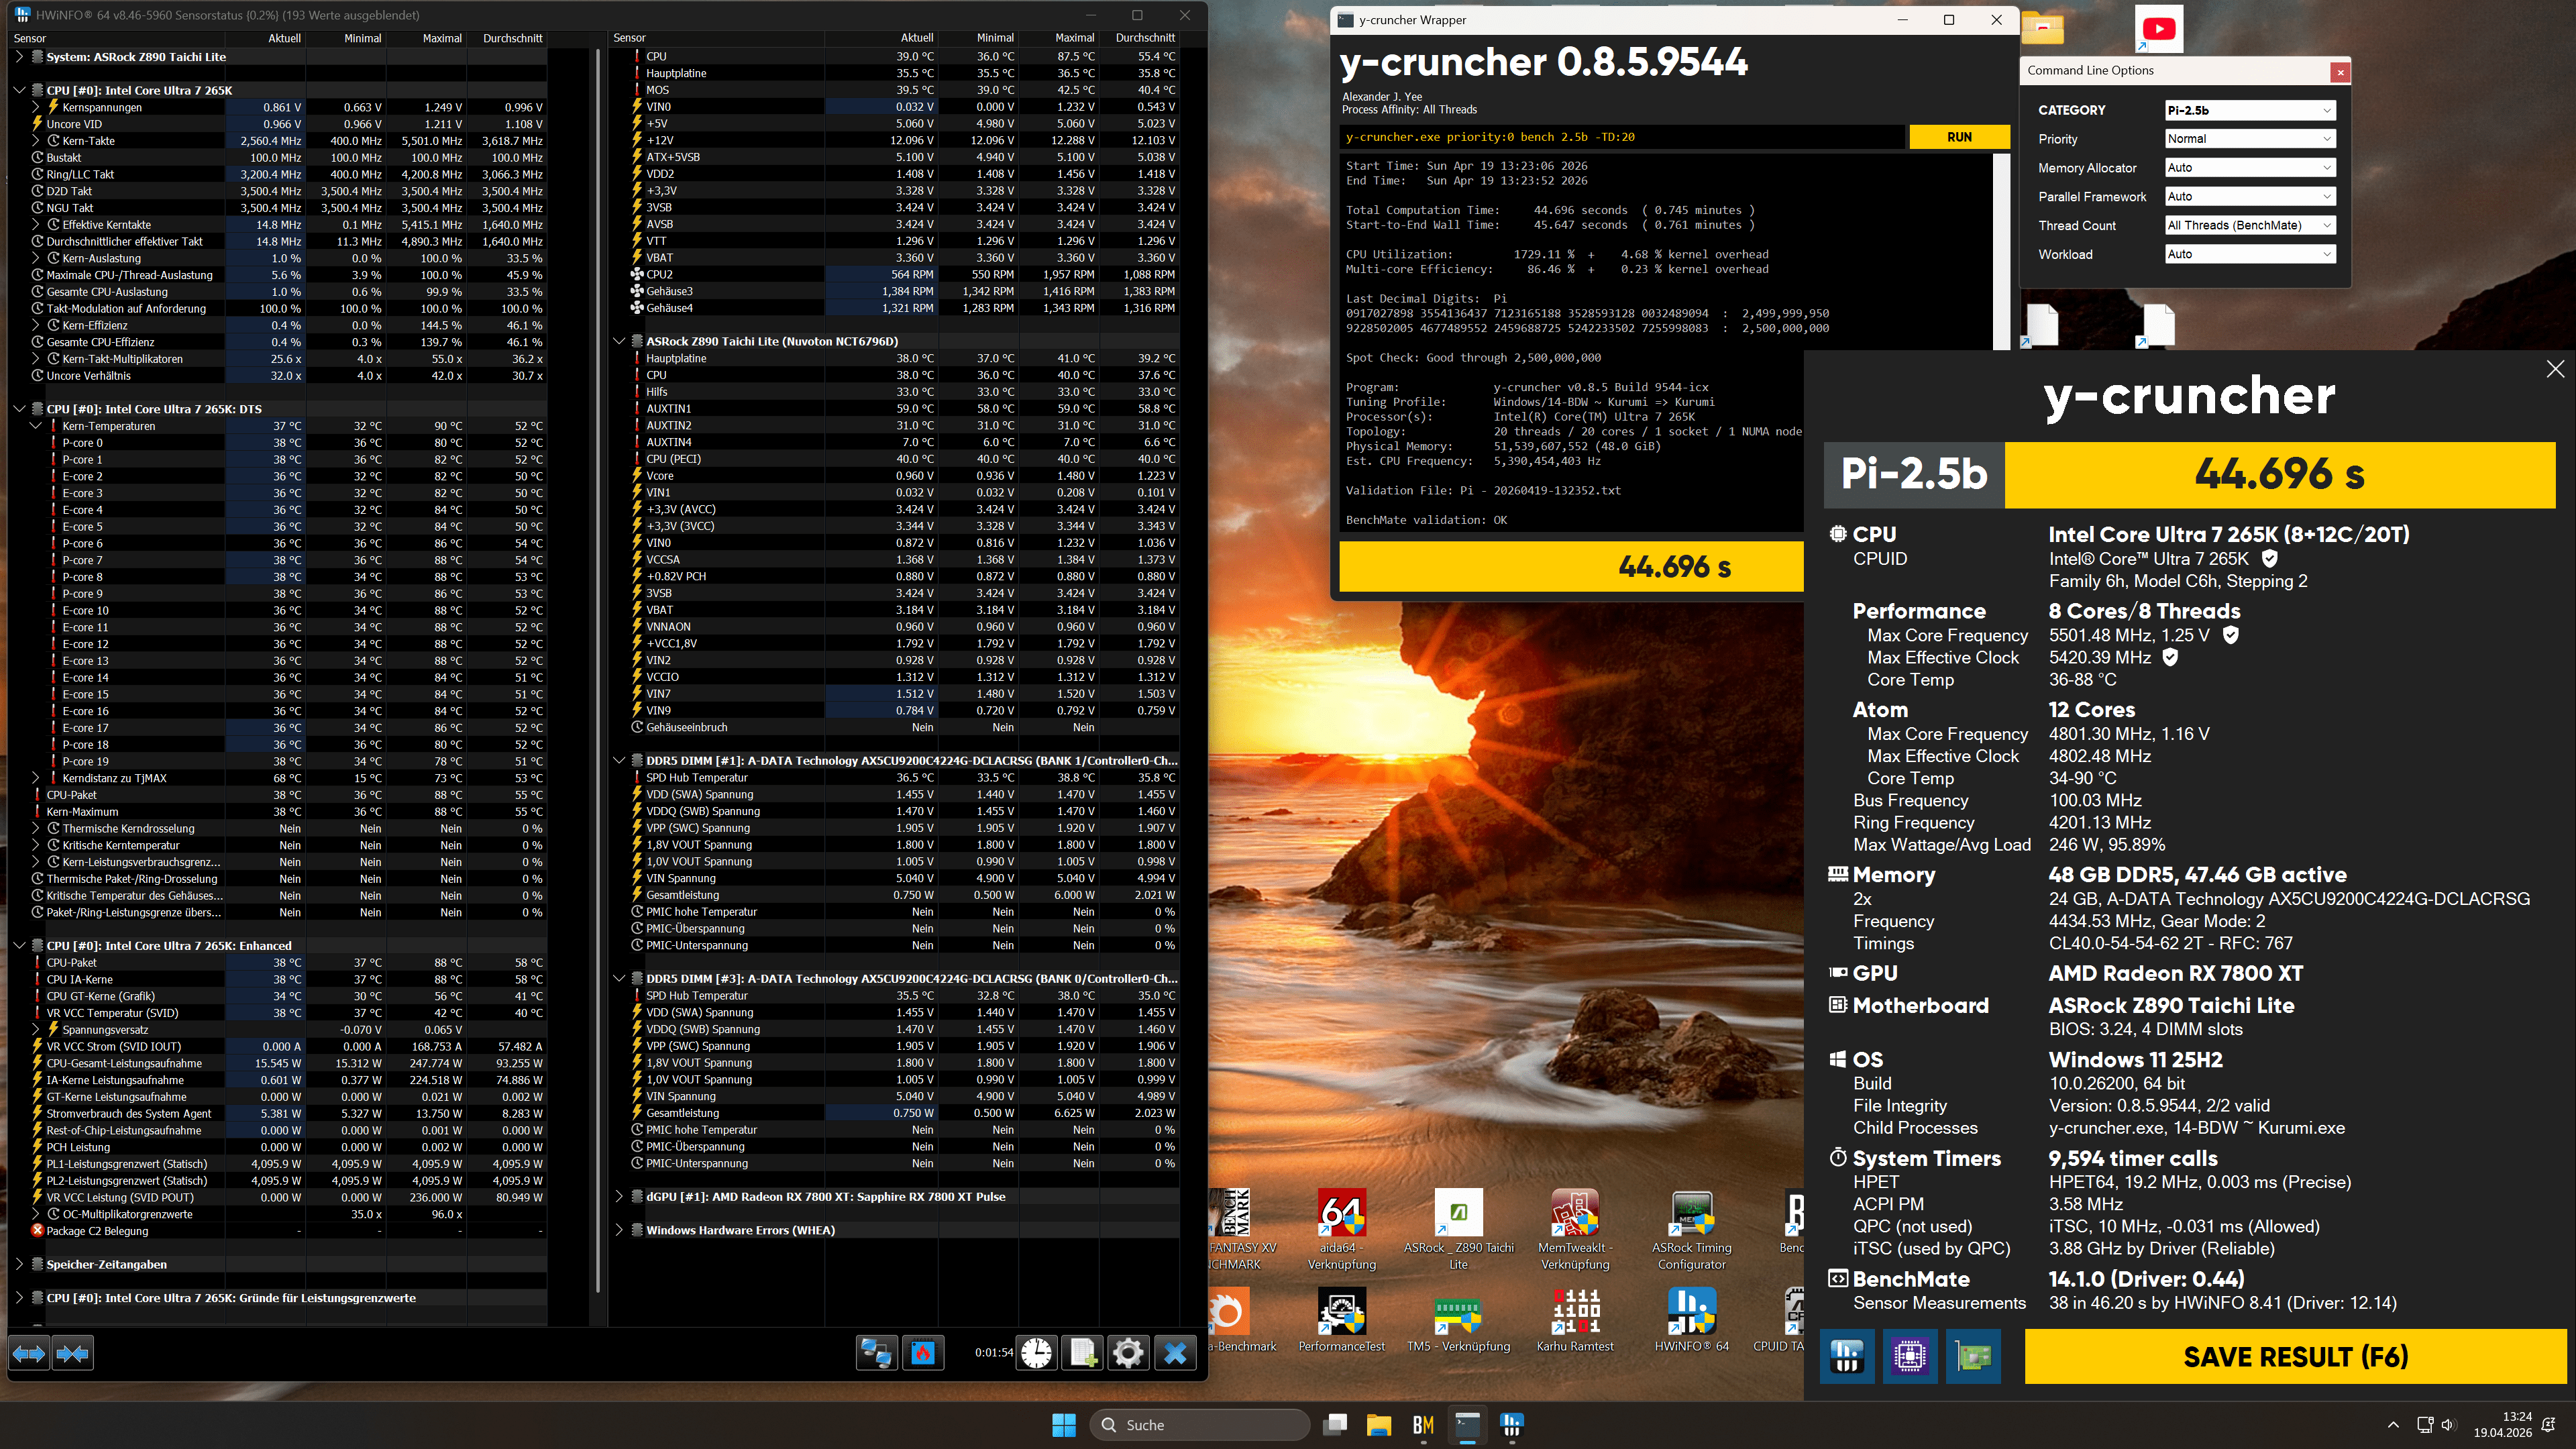Open the Memory Allocator dropdown
This screenshot has width=2576, height=1449.
coord(2249,168)
